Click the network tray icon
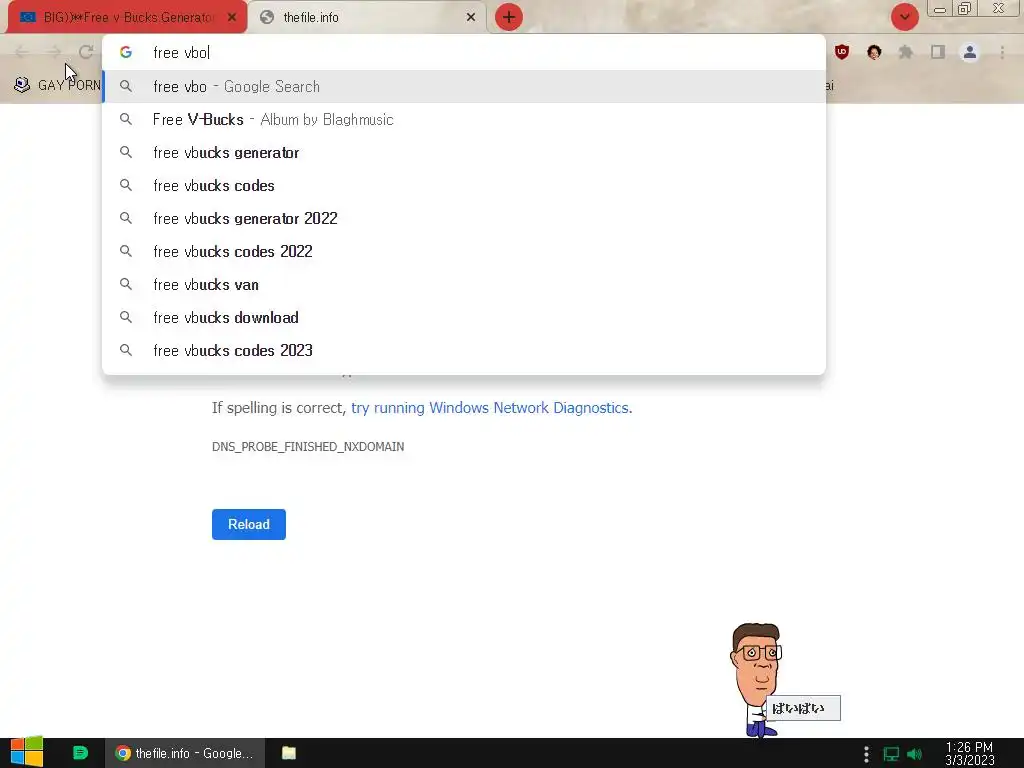The height and width of the screenshot is (768, 1024). pyautogui.click(x=891, y=754)
